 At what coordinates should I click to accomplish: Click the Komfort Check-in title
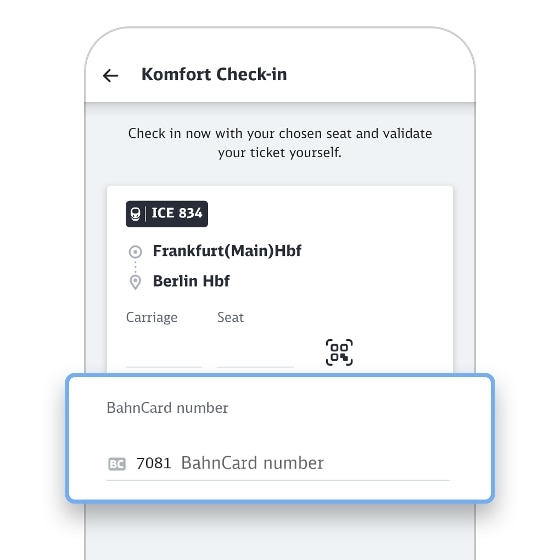coord(214,74)
